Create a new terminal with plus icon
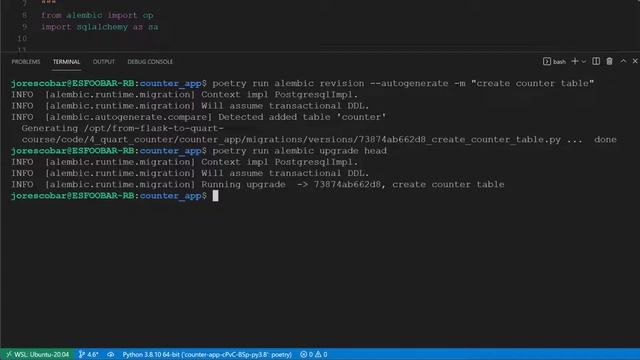640x360 pixels. (575, 61)
